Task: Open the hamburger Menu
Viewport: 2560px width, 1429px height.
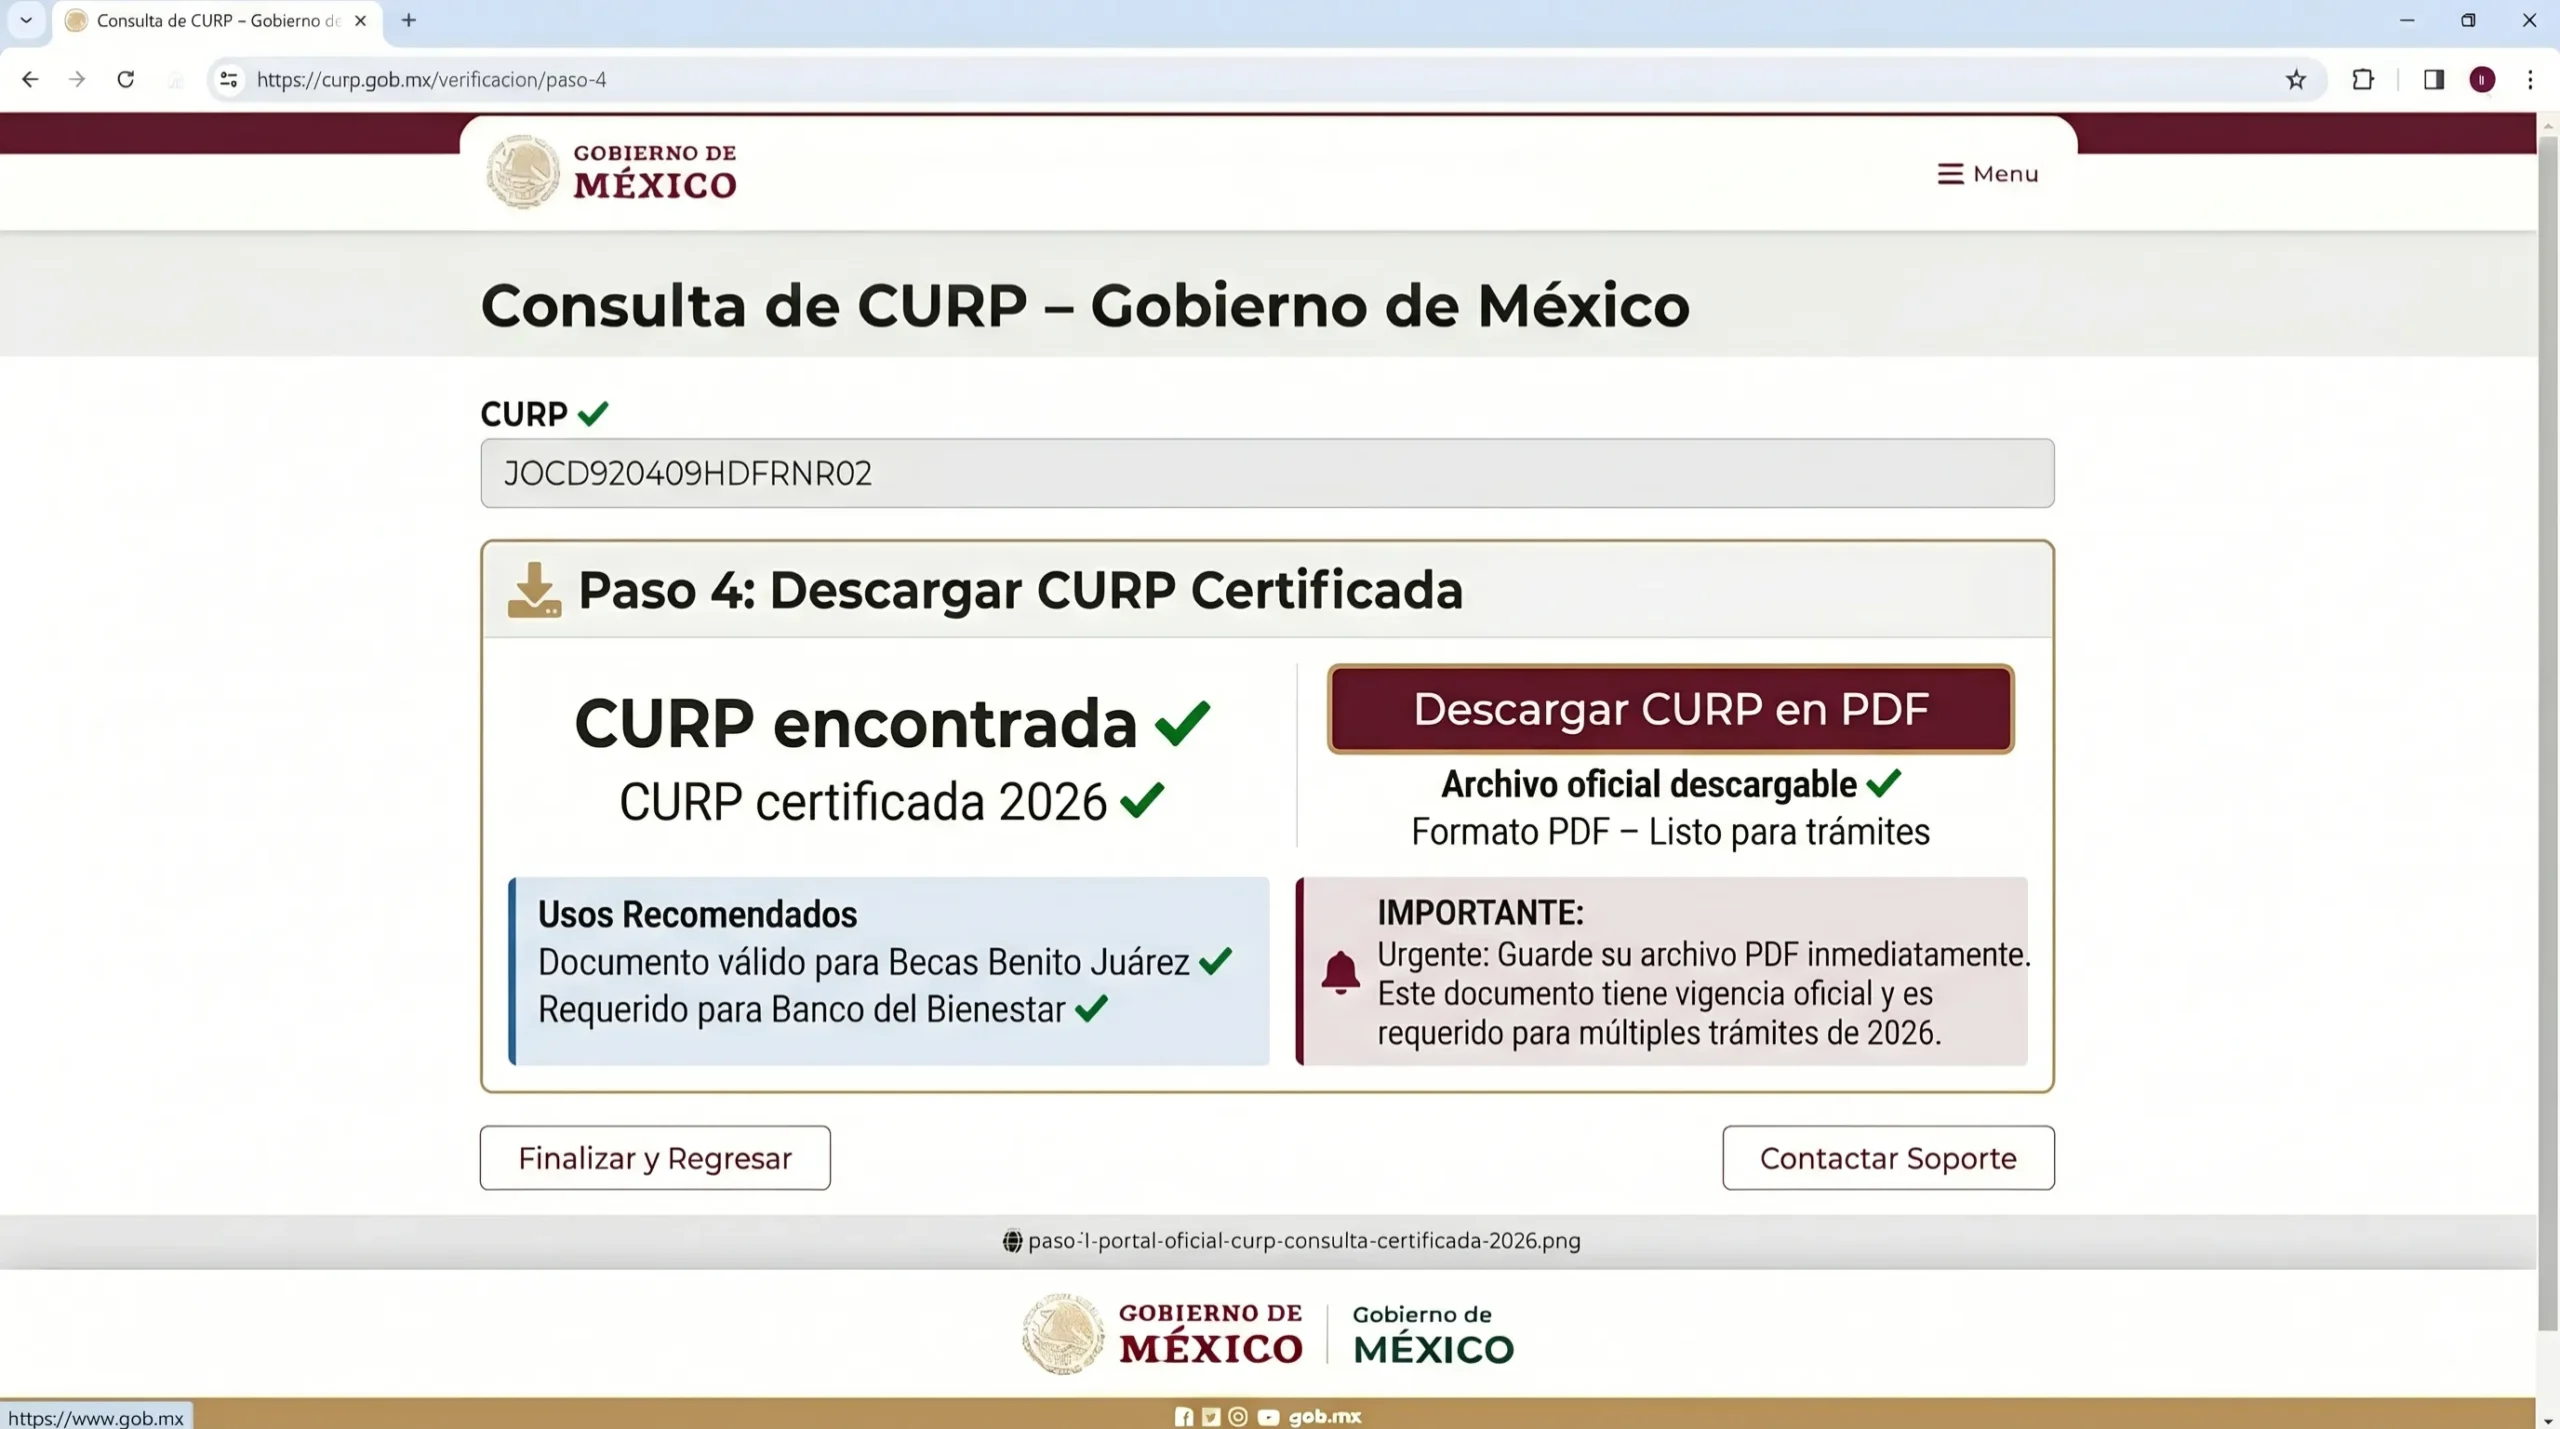Action: click(1988, 174)
